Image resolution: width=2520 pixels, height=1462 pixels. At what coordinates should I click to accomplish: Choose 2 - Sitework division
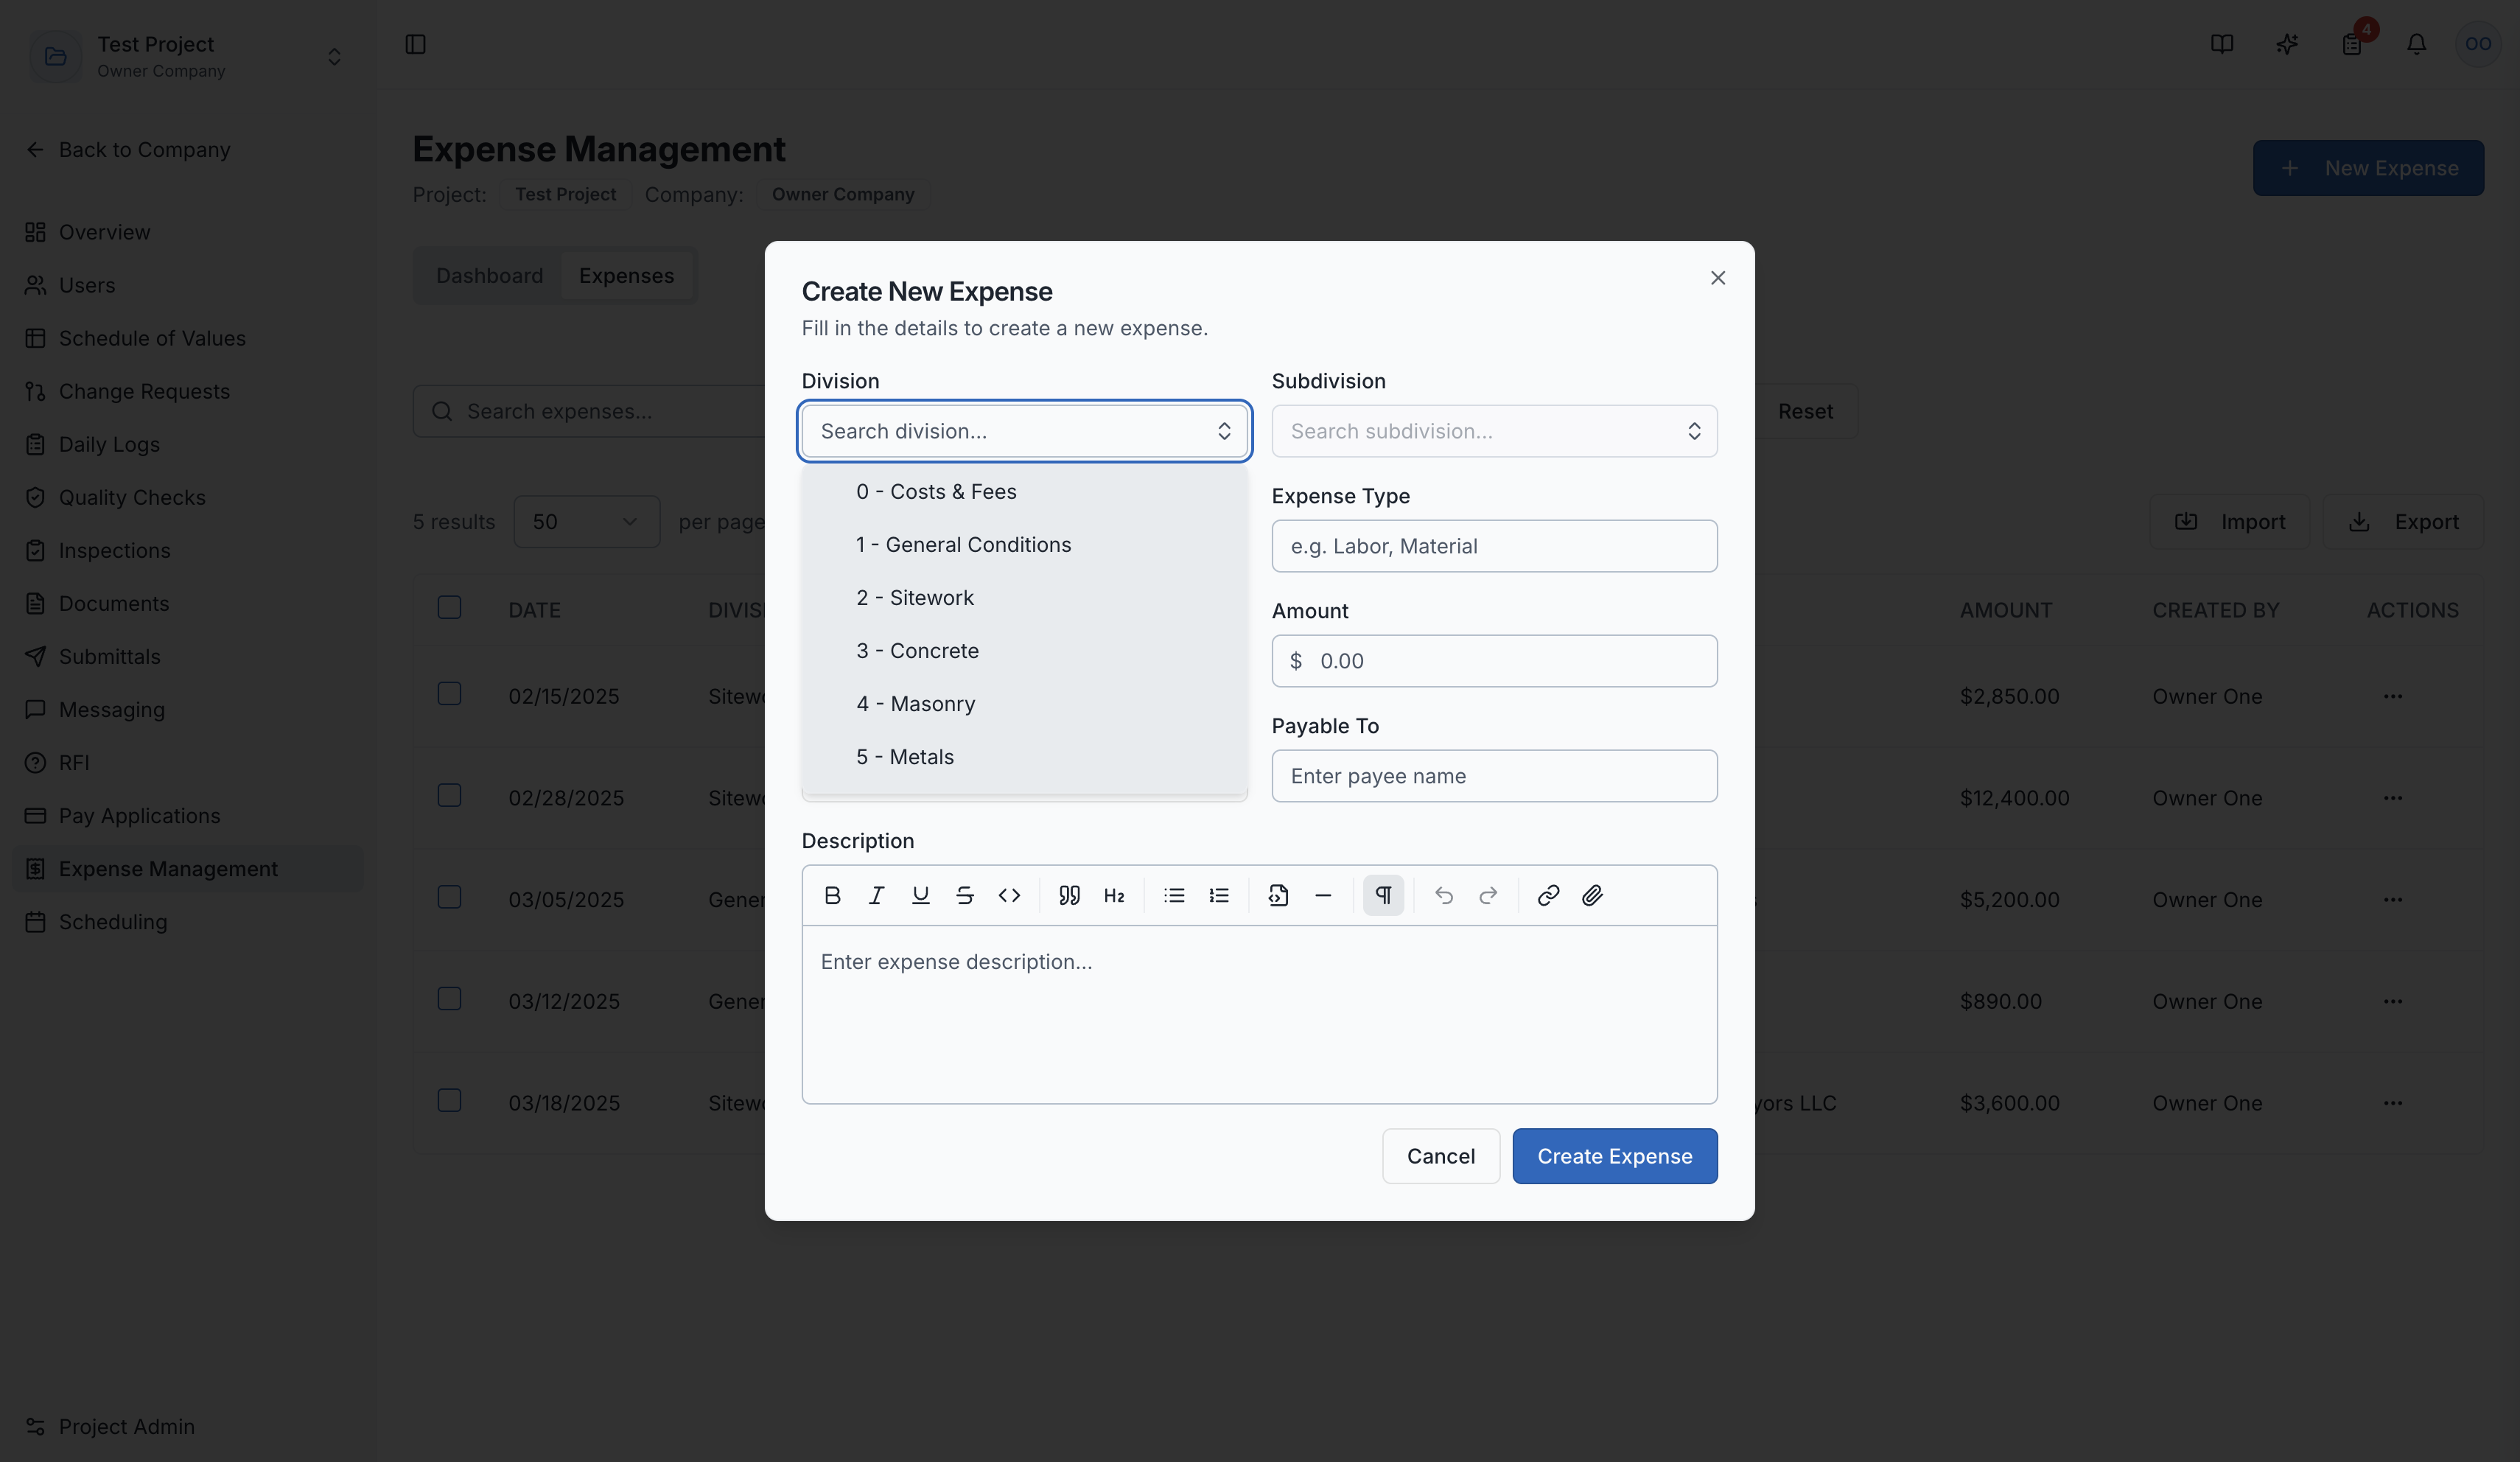click(1024, 598)
